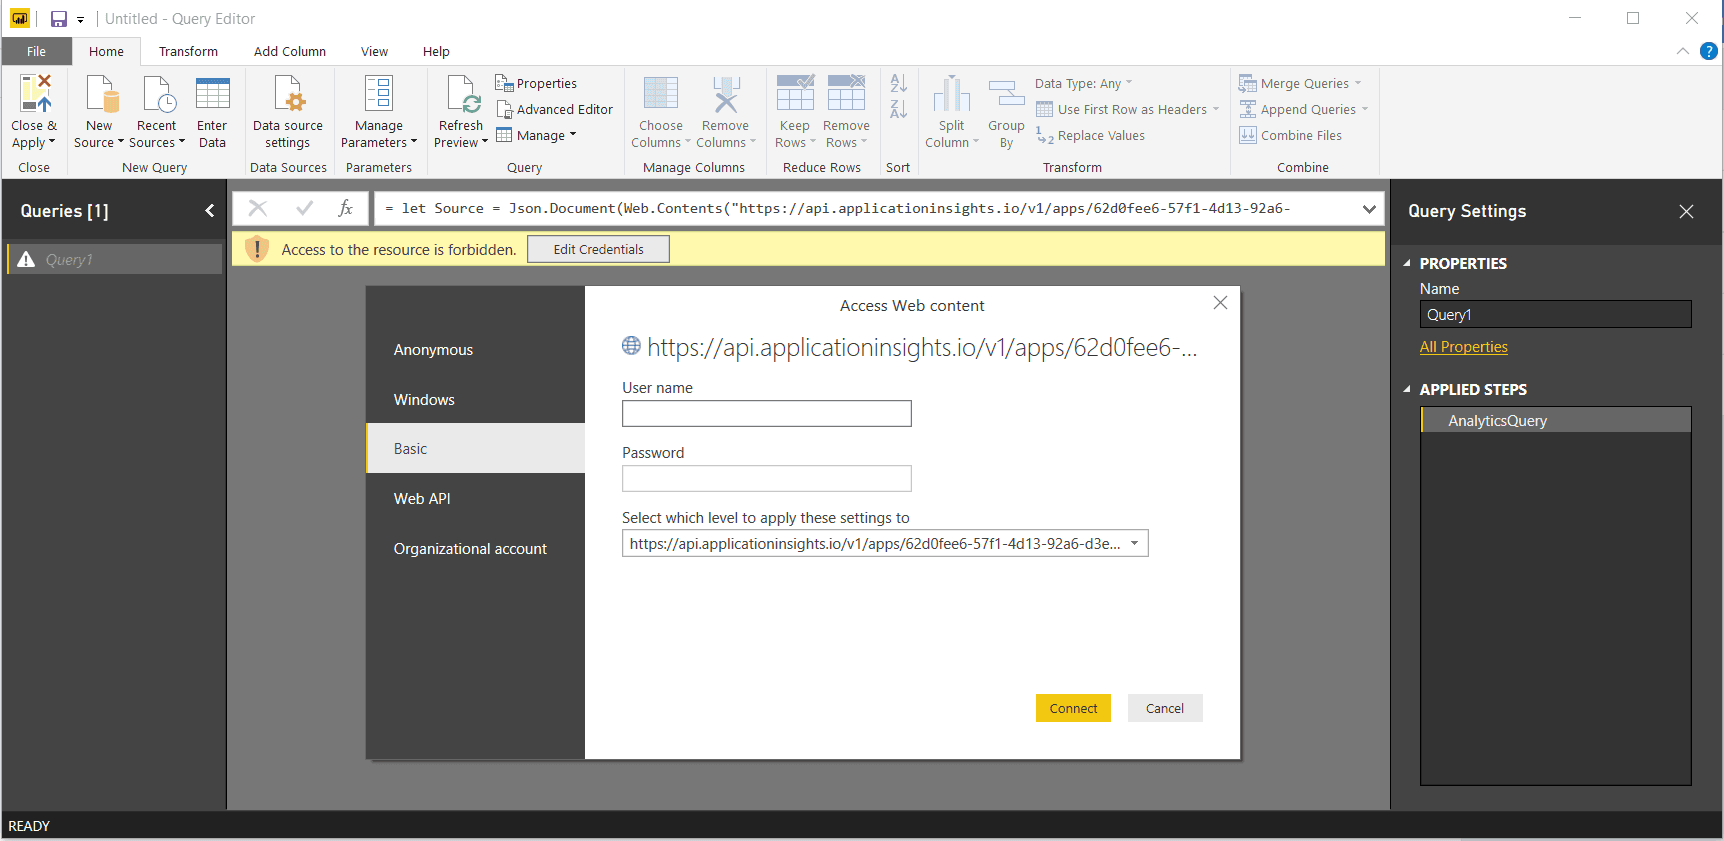This screenshot has height=841, width=1724.
Task: Confirm formula with checkmark icon
Action: coord(305,208)
